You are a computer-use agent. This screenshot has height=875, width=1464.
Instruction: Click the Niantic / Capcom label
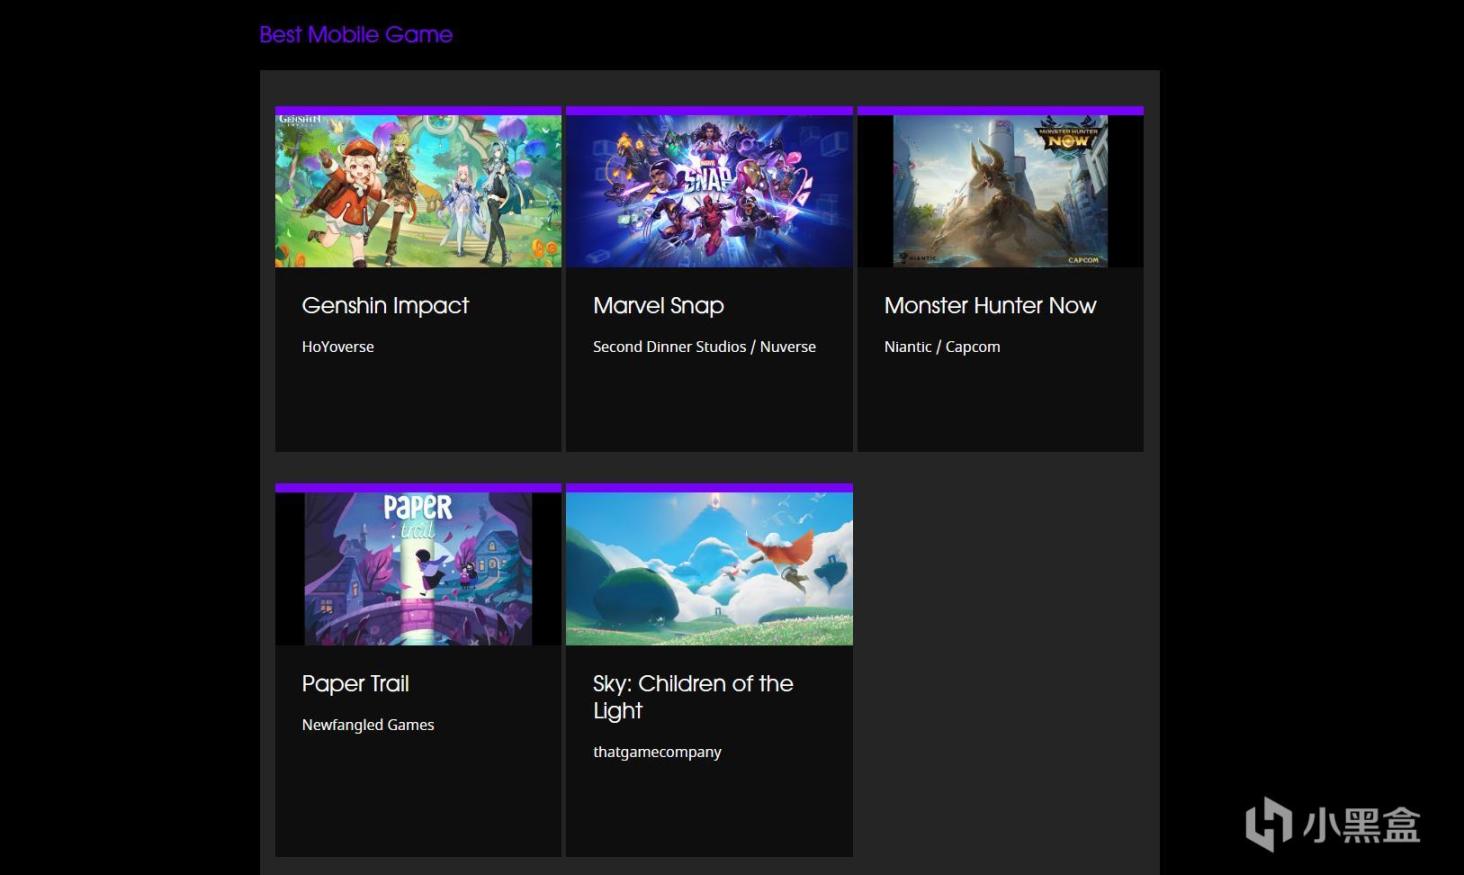coord(942,347)
